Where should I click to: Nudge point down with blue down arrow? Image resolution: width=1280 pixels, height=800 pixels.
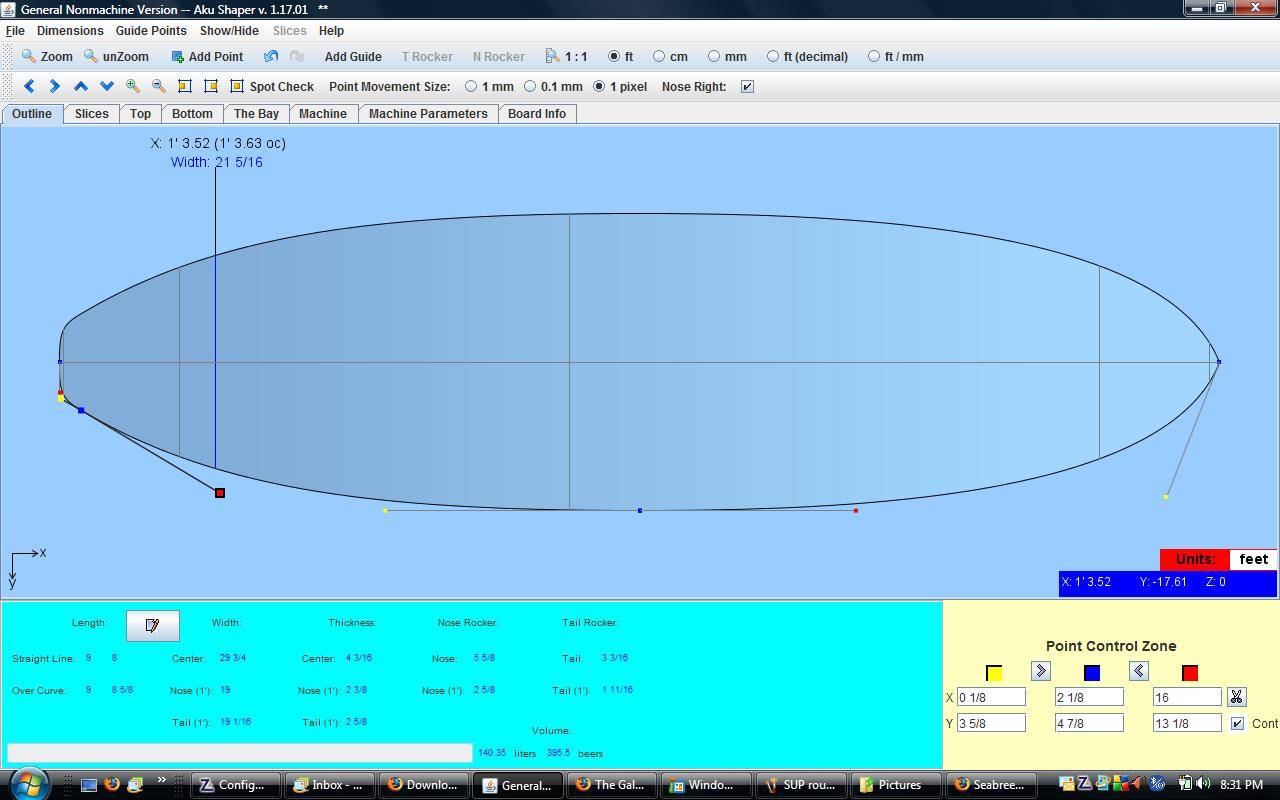click(107, 87)
